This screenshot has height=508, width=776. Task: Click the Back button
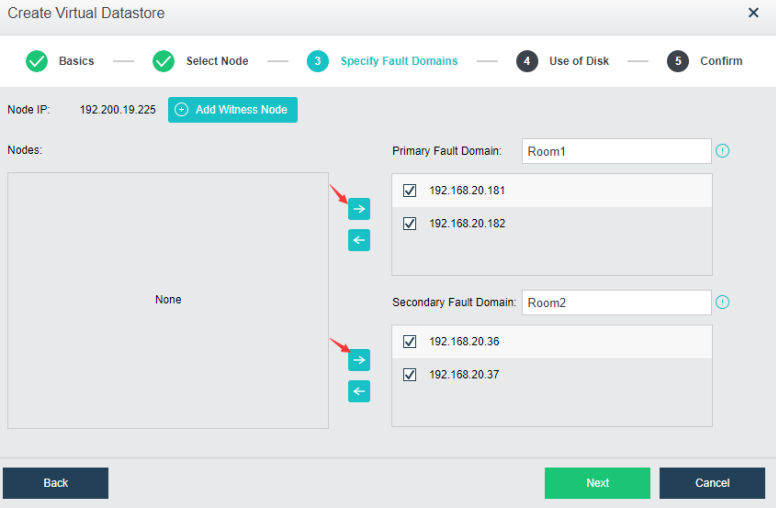pyautogui.click(x=56, y=483)
